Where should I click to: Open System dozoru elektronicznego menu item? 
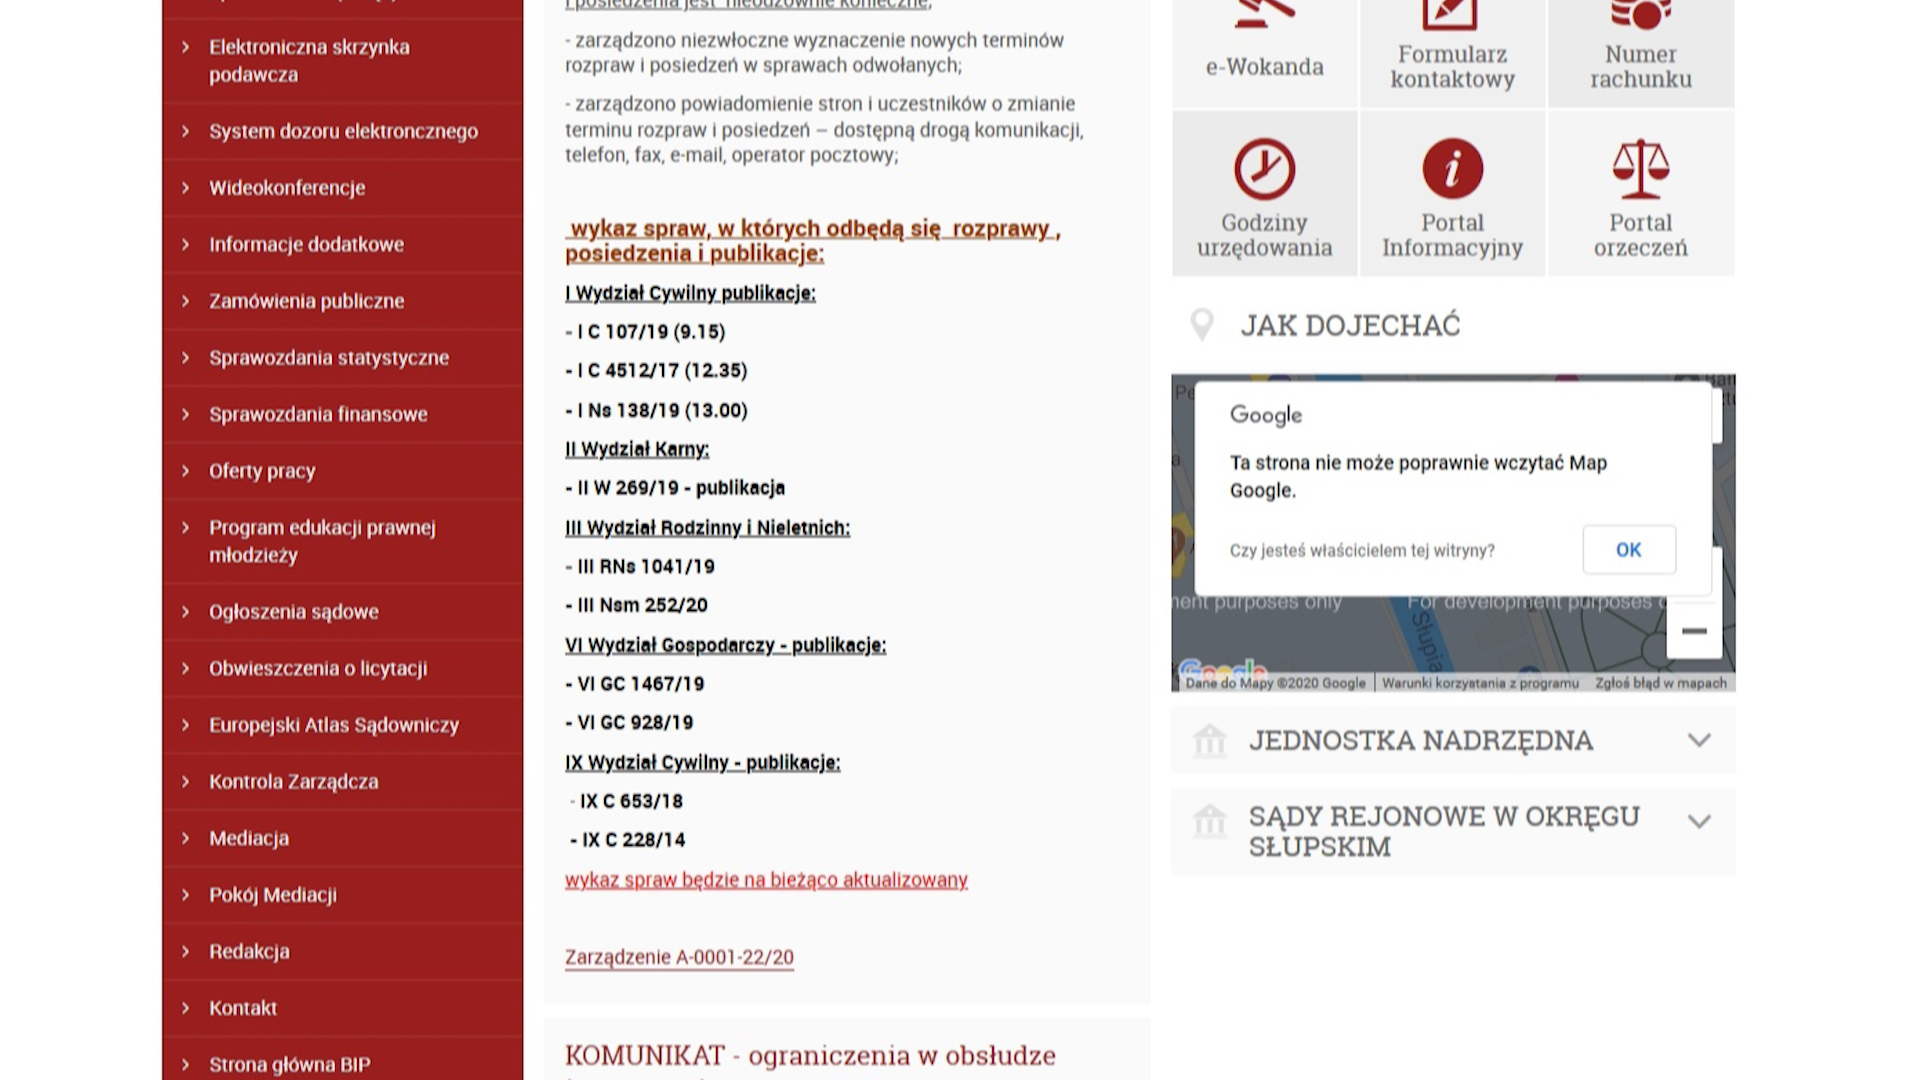coord(342,131)
